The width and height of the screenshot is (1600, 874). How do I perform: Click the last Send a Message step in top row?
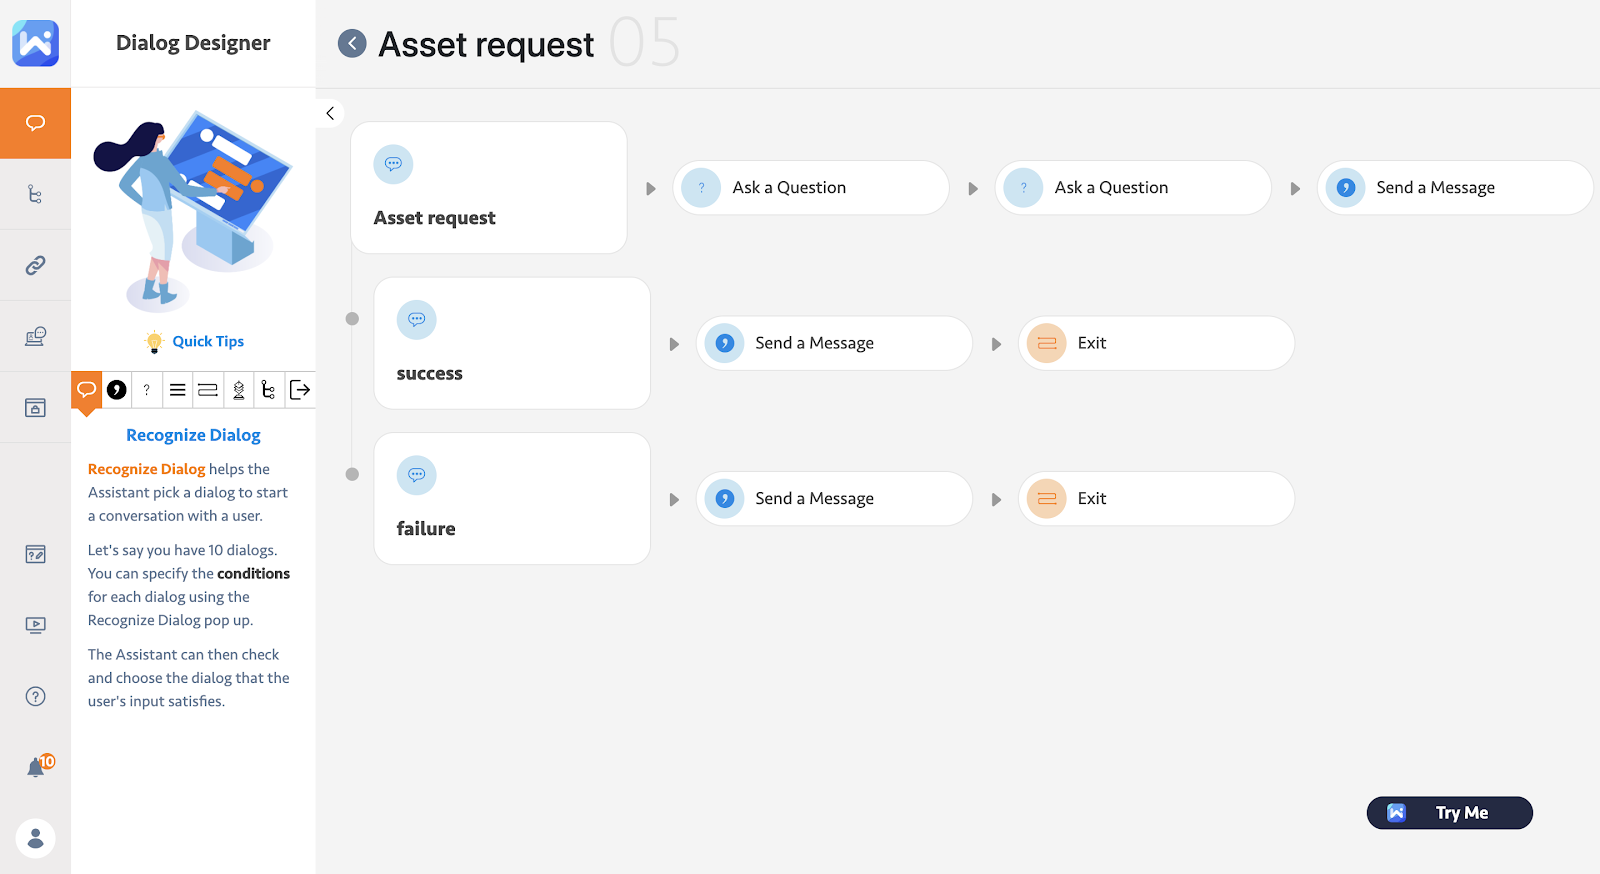click(x=1454, y=188)
